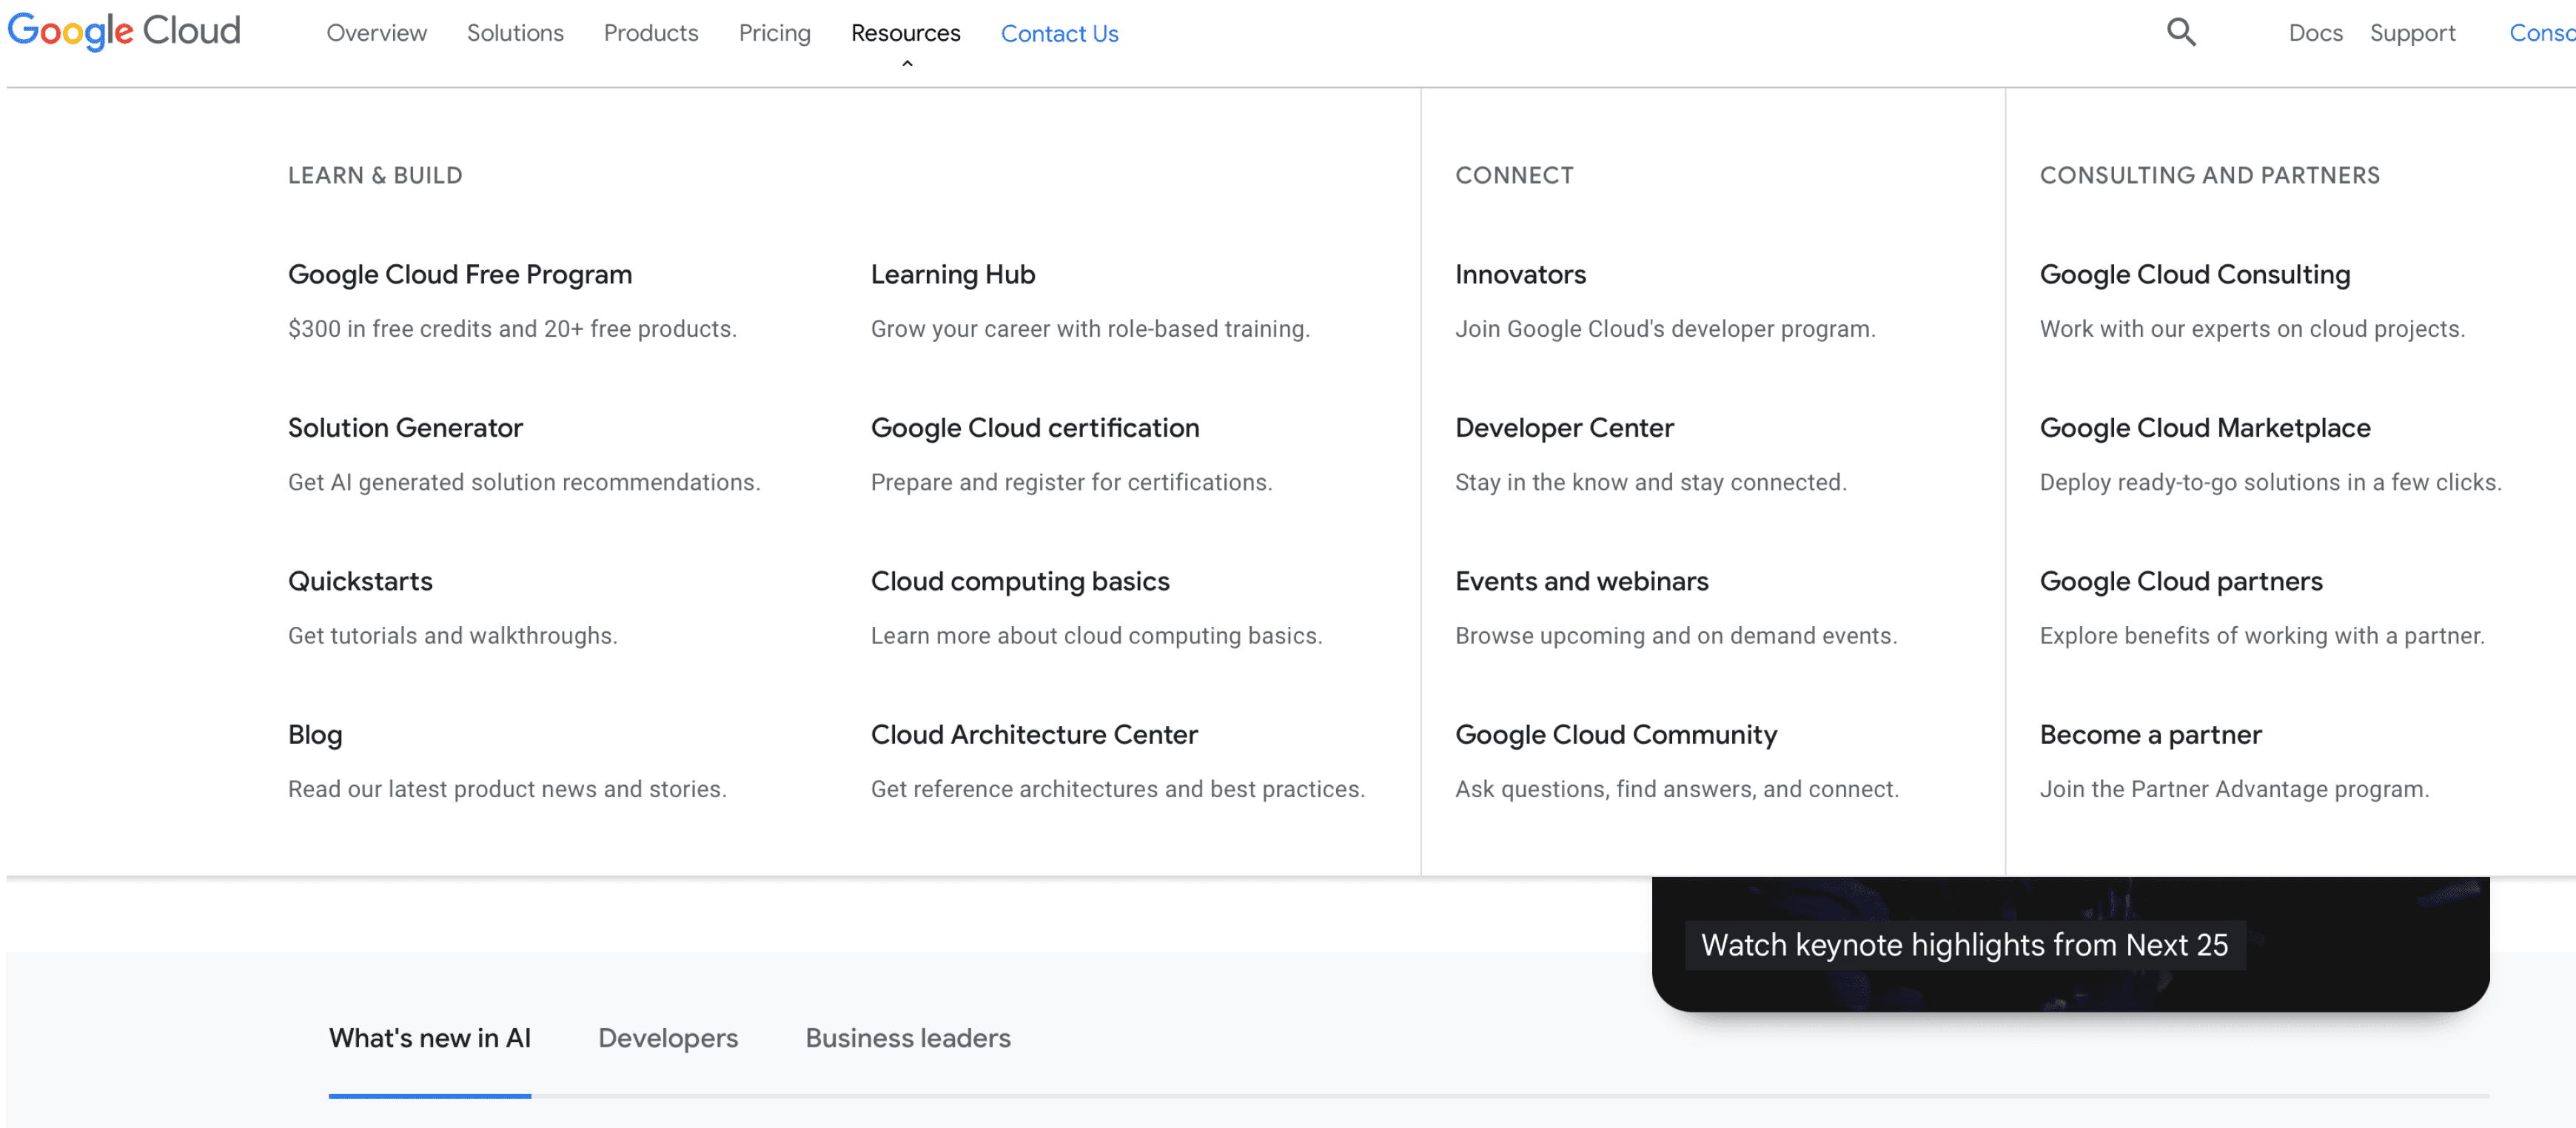Click the Contact Us link

(1059, 34)
